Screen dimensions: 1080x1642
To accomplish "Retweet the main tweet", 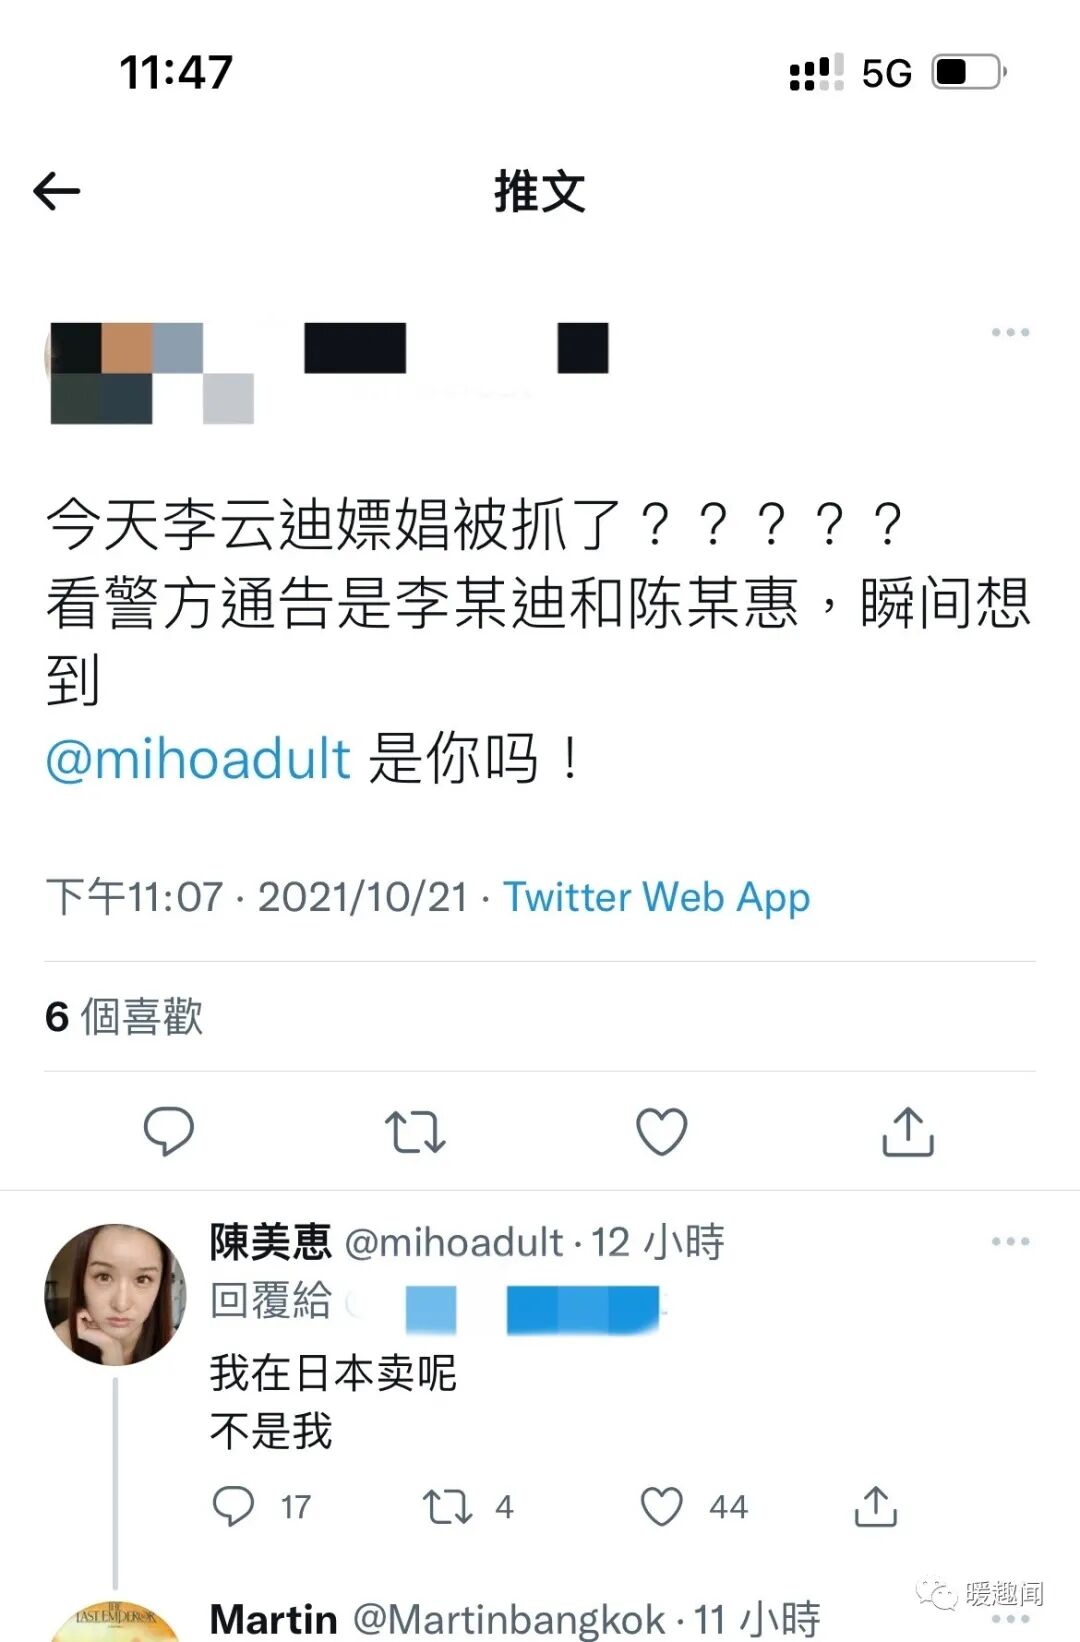I will point(415,1132).
